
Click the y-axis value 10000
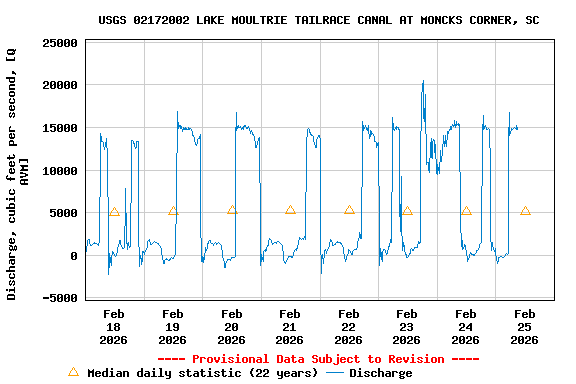(x=60, y=171)
